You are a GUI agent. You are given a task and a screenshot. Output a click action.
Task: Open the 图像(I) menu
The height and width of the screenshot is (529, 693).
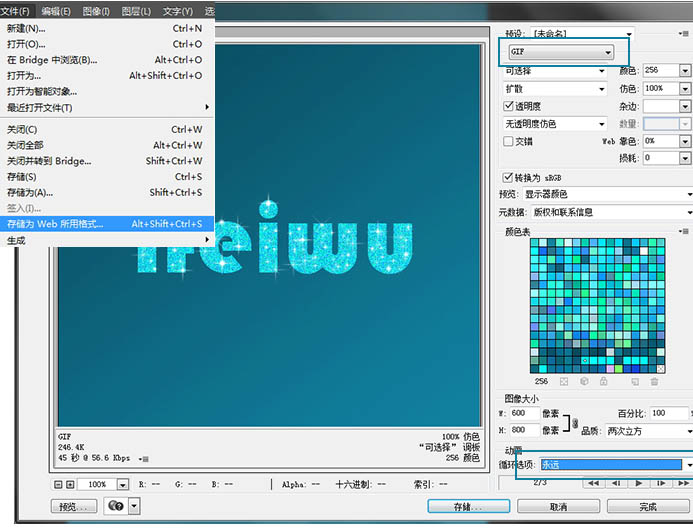click(x=96, y=11)
